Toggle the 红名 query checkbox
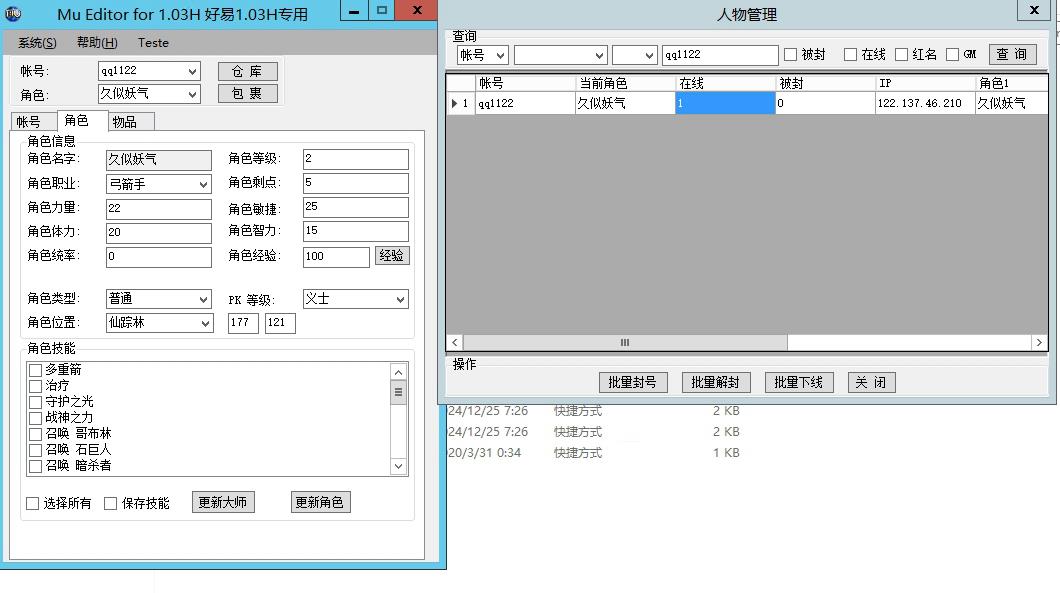Viewport: 1060px width, 593px height. (x=901, y=55)
